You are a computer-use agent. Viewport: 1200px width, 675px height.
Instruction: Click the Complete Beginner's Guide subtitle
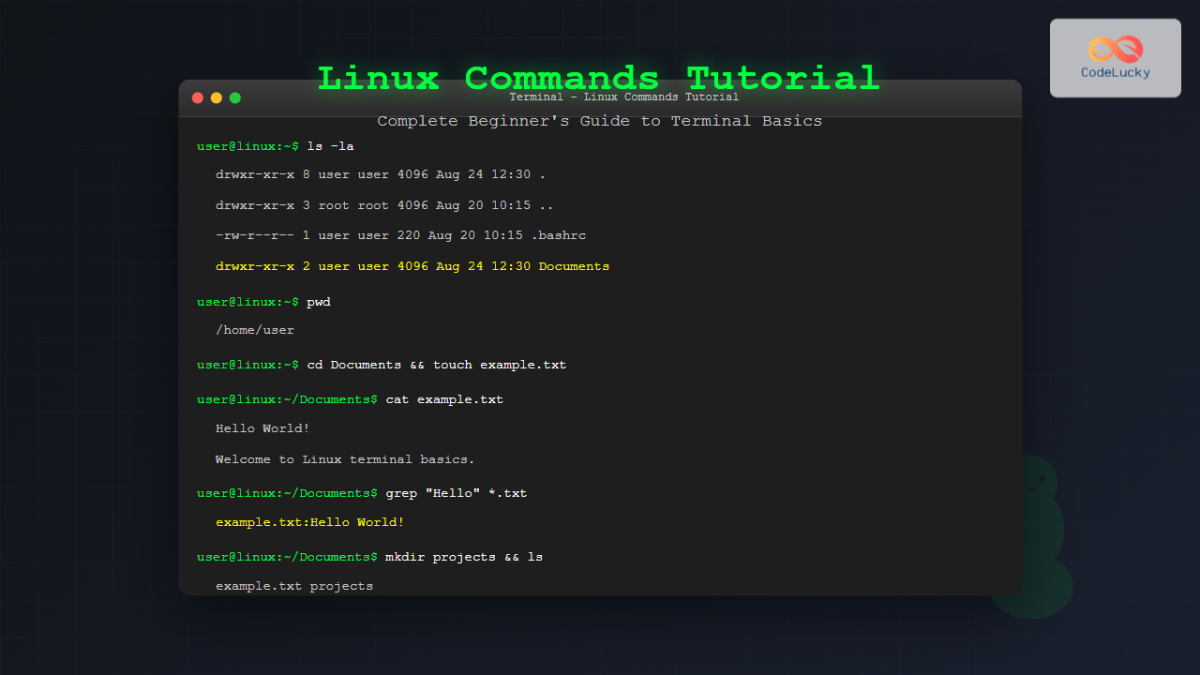coord(600,120)
